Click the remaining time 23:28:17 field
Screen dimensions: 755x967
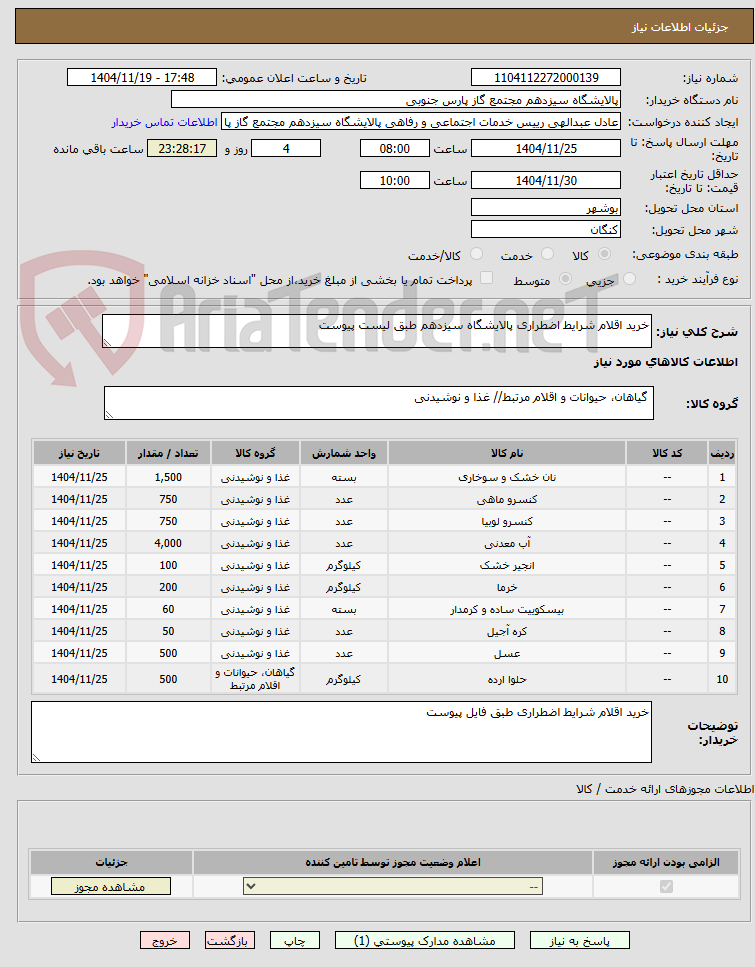click(x=182, y=149)
